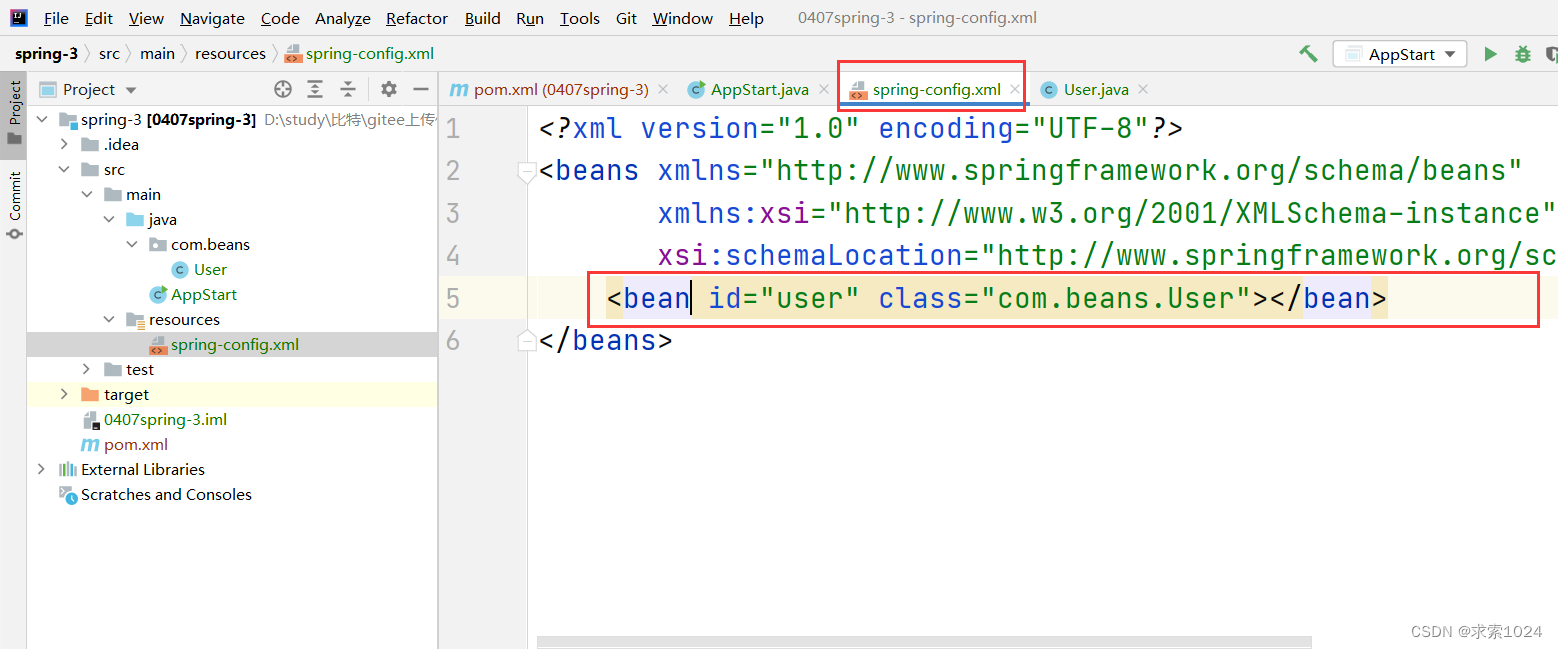Start debugging with the bug icon
The width and height of the screenshot is (1558, 649).
click(1523, 54)
